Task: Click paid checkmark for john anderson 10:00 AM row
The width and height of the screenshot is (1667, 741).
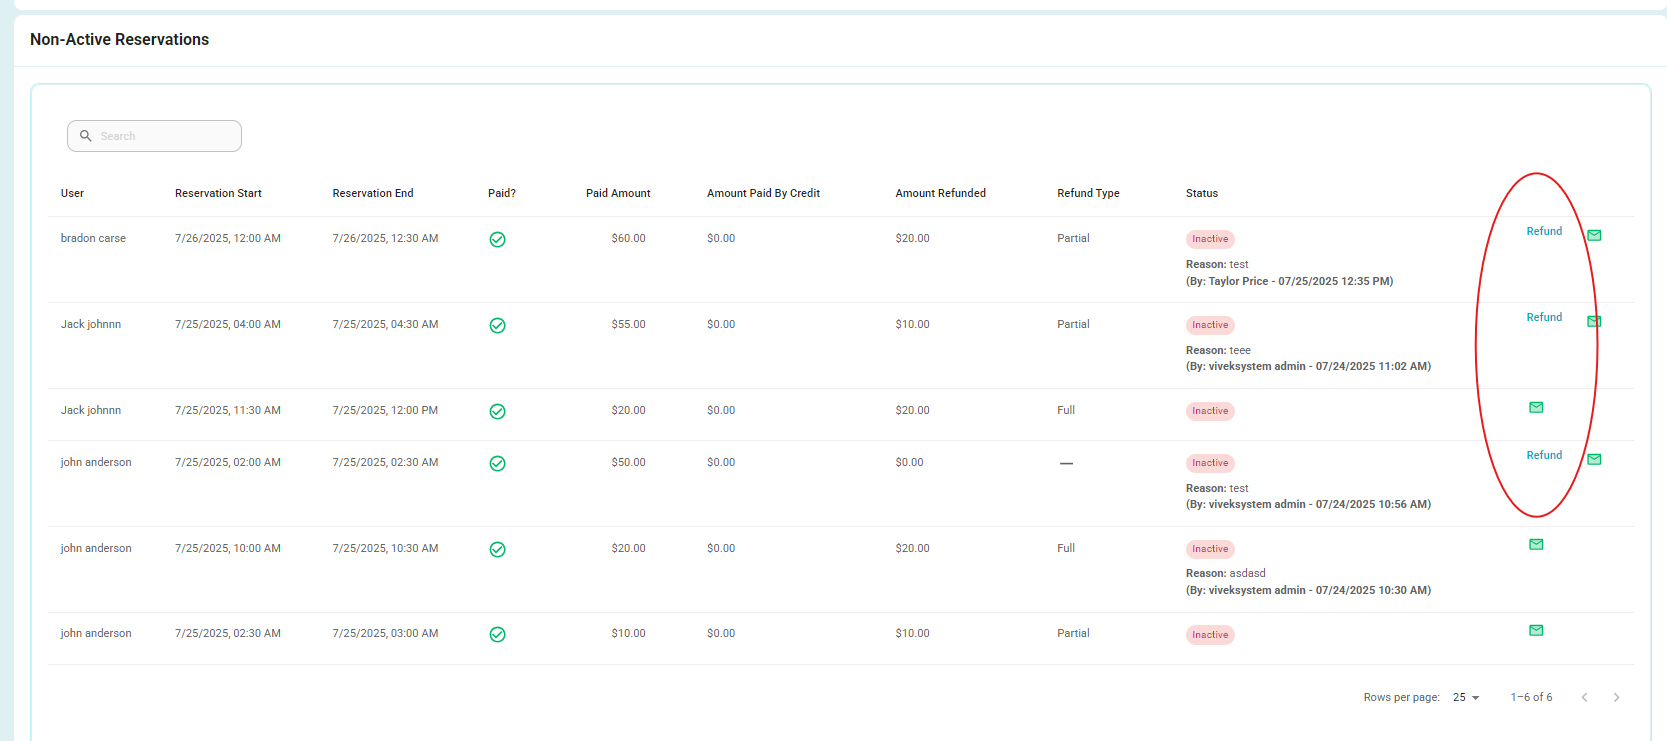Action: pos(497,549)
